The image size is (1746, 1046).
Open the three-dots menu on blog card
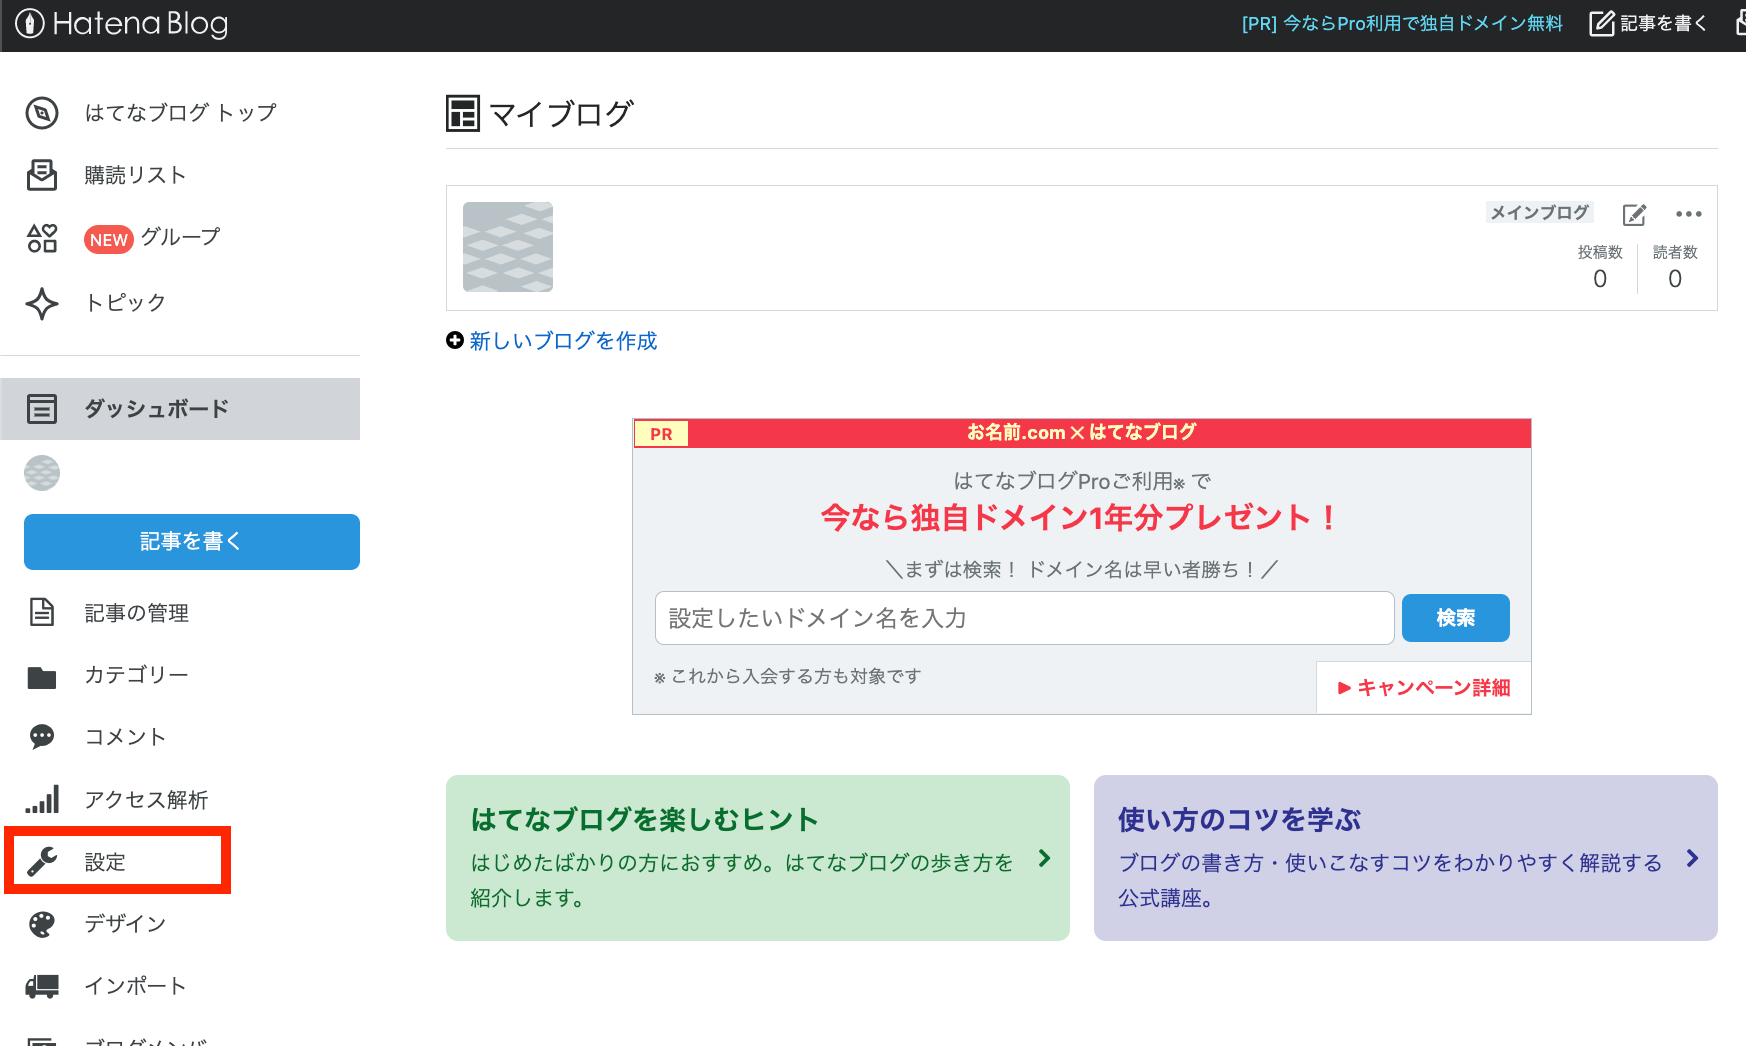coord(1689,214)
